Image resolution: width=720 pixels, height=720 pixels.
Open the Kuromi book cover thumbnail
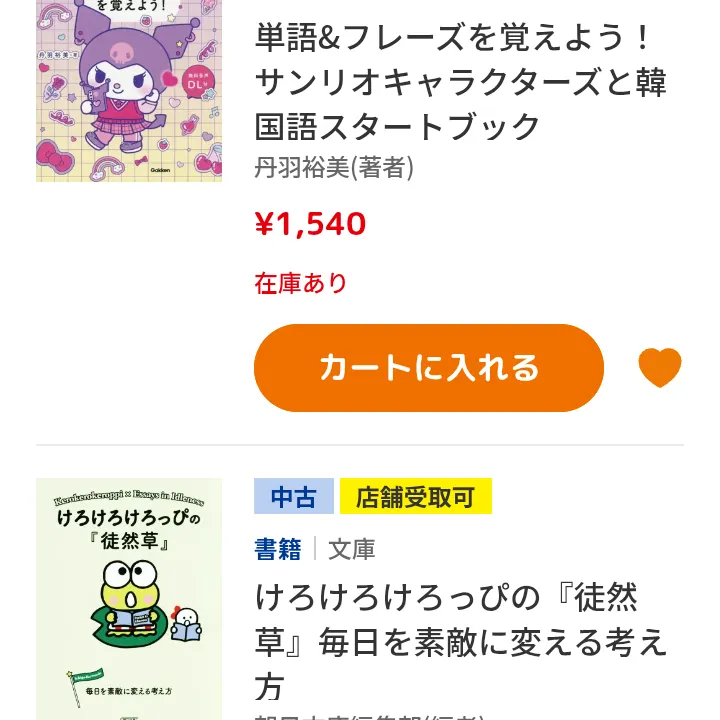click(129, 90)
